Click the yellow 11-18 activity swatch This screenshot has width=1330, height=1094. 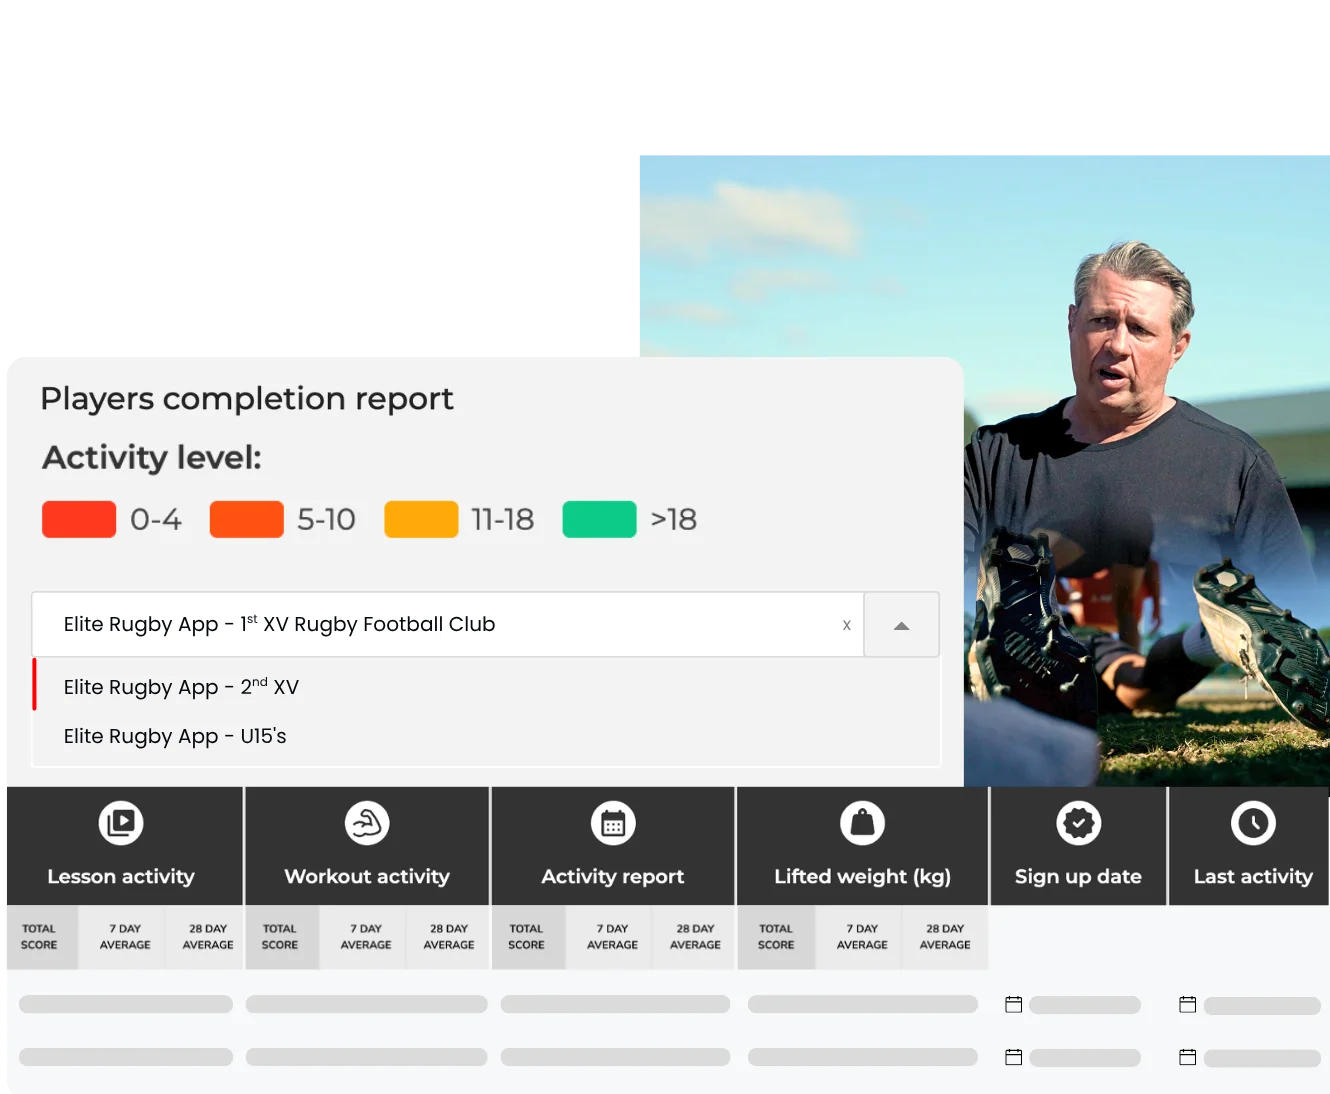(x=421, y=519)
